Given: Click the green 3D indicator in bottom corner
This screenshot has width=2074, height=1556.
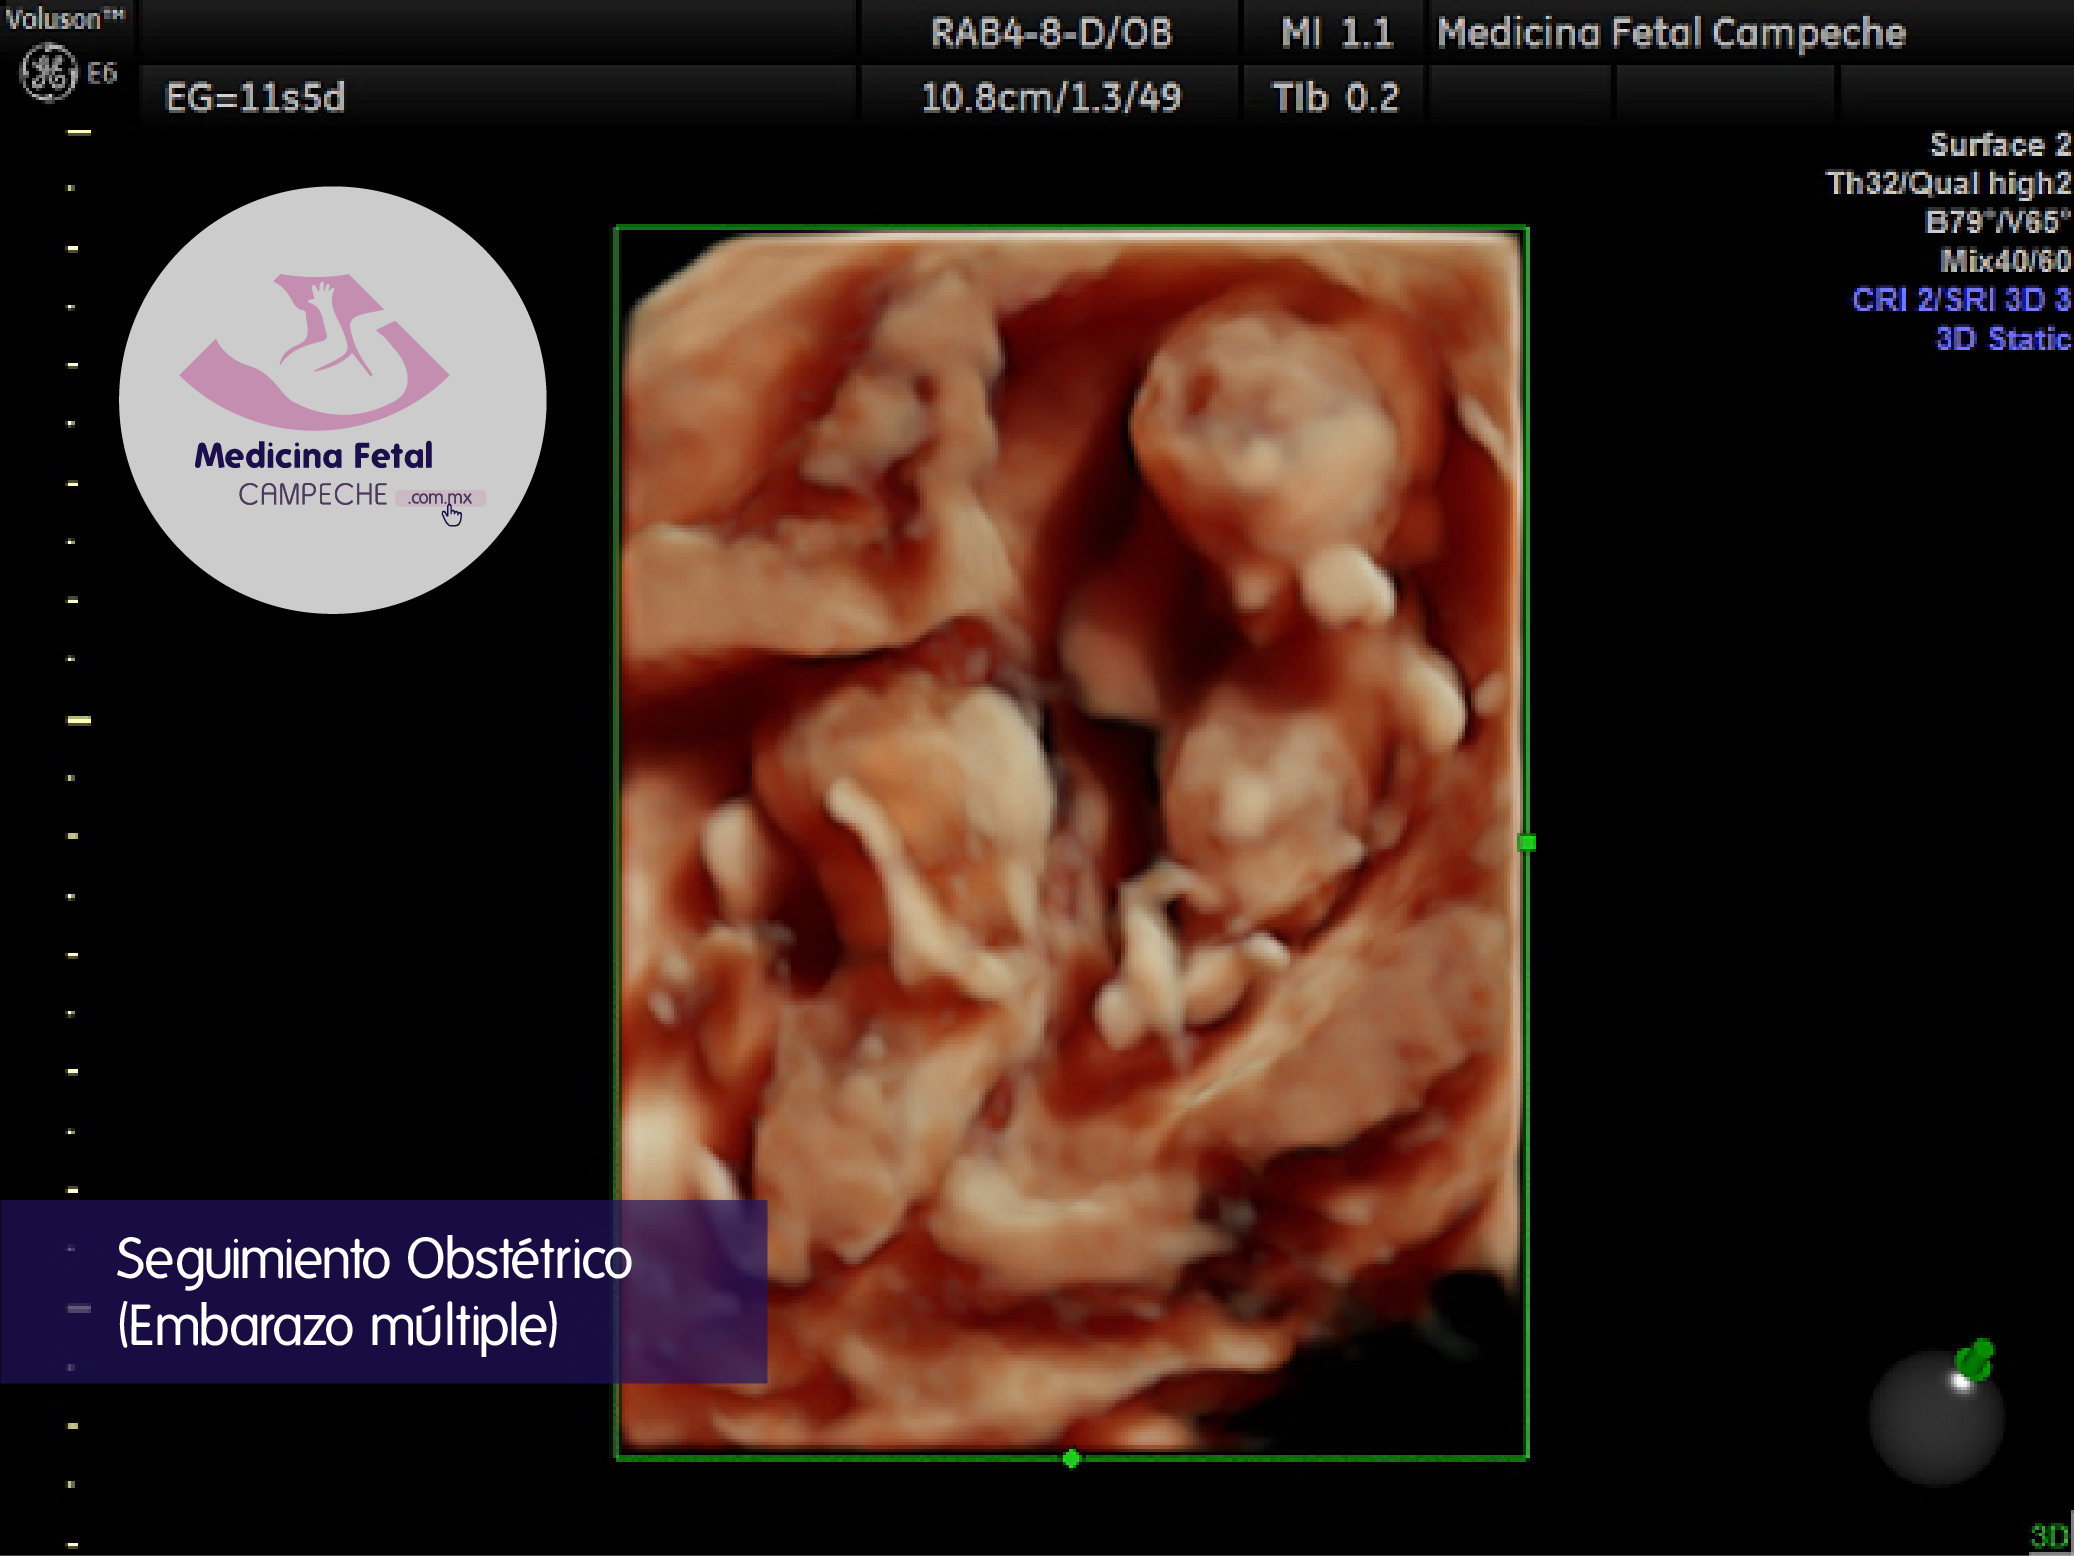Looking at the screenshot, I should [x=2049, y=1535].
